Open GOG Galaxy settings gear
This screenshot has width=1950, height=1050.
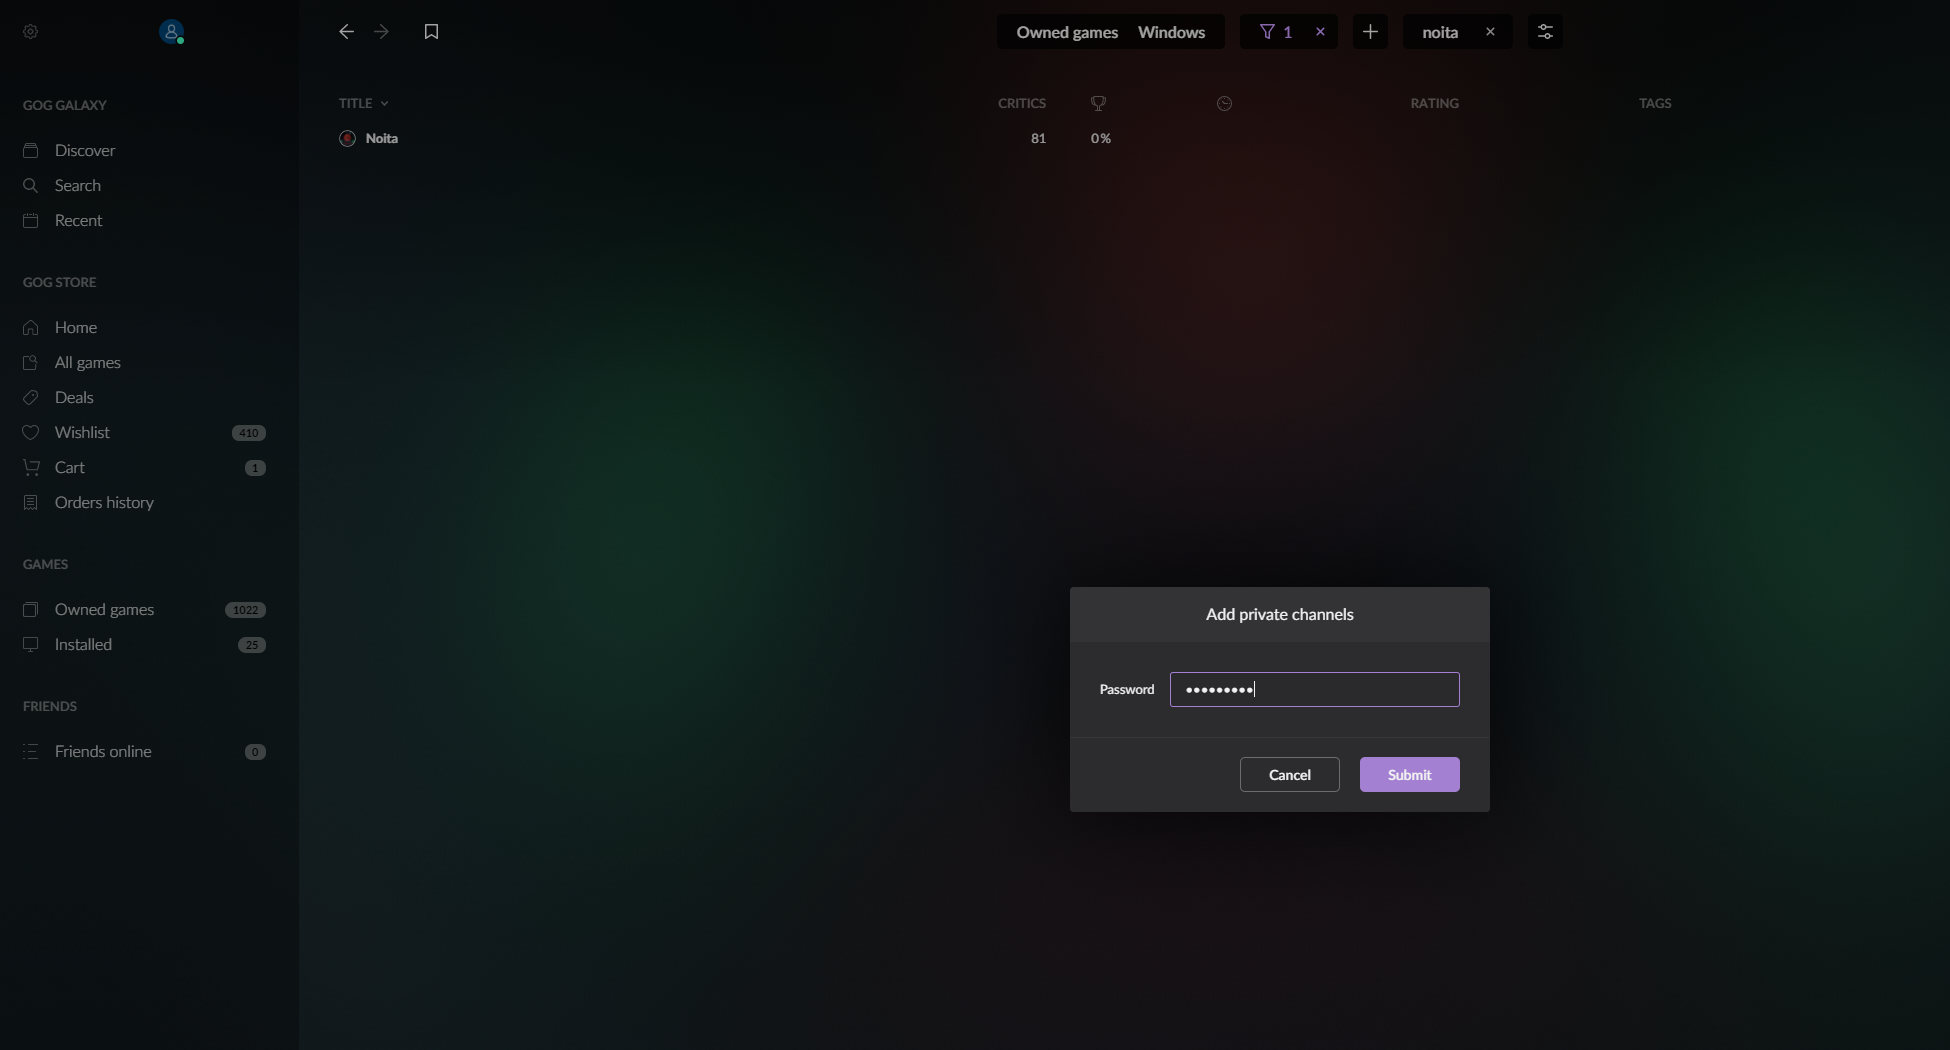click(x=30, y=31)
